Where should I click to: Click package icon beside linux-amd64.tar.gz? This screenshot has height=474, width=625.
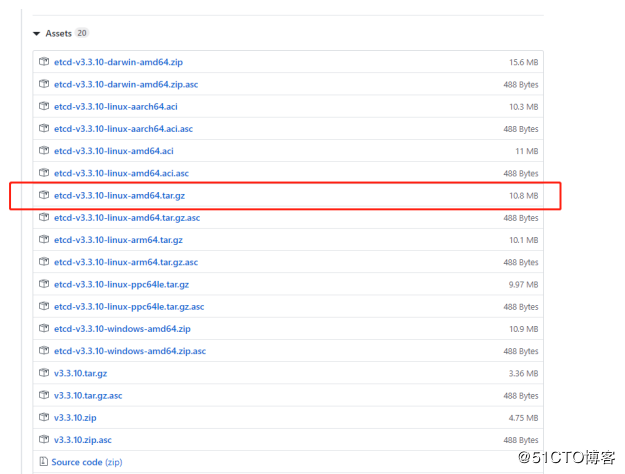click(44, 195)
